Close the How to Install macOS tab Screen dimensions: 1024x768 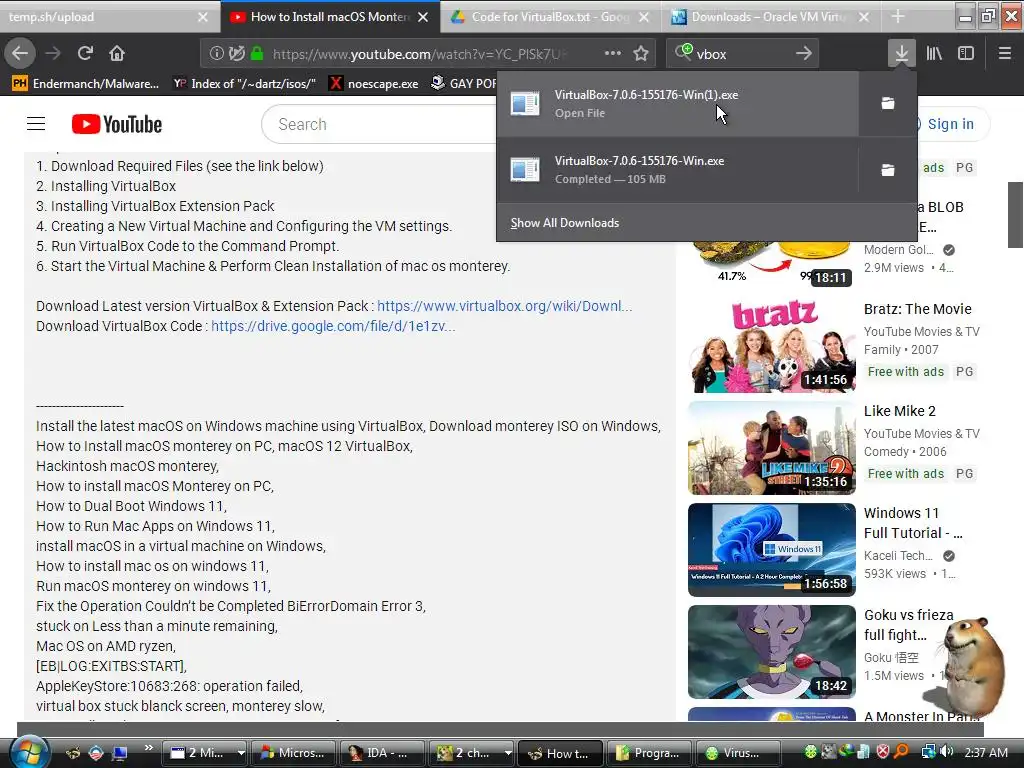(x=423, y=17)
